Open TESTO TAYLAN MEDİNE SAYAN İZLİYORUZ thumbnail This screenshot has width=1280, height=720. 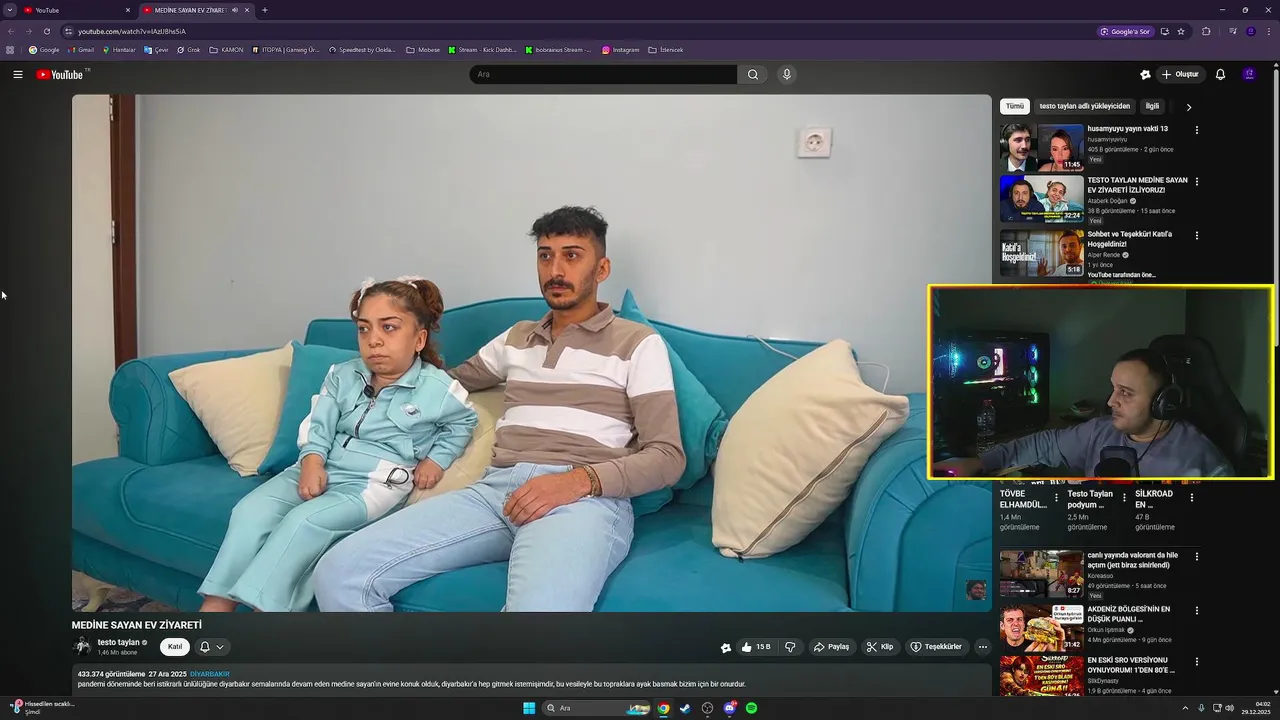pyautogui.click(x=1041, y=199)
